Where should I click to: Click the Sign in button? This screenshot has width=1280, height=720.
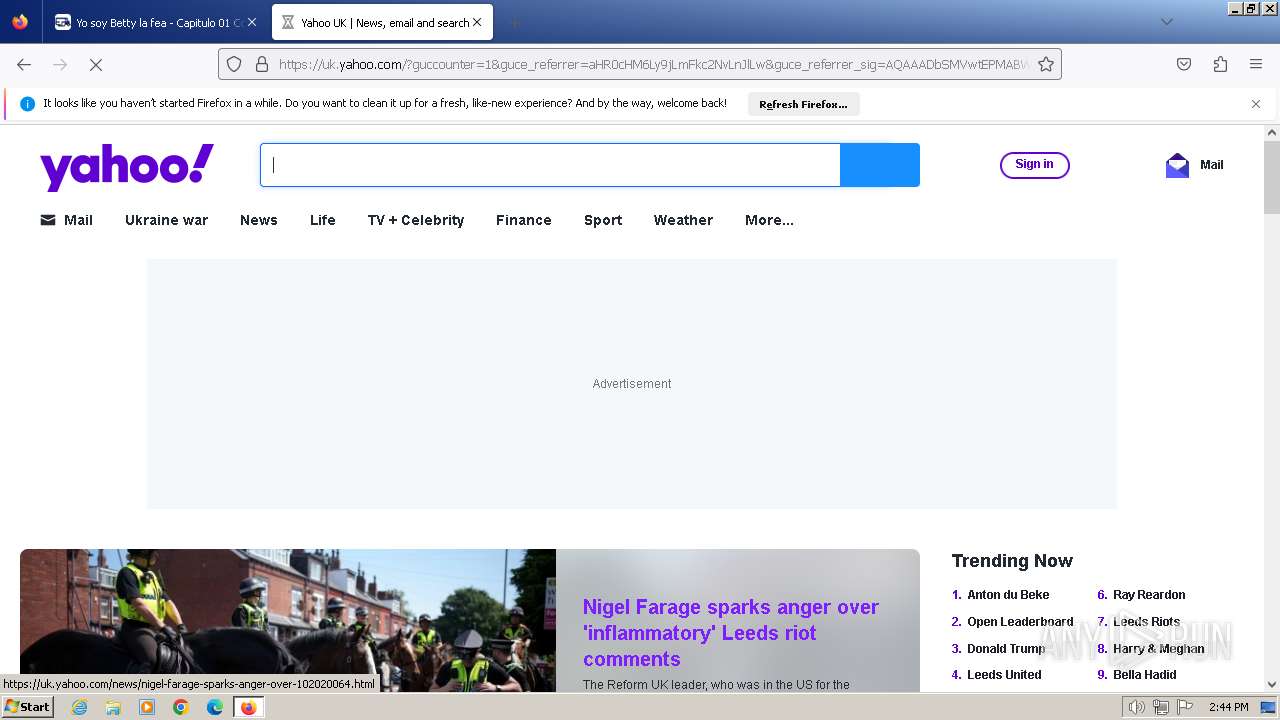click(1034, 165)
